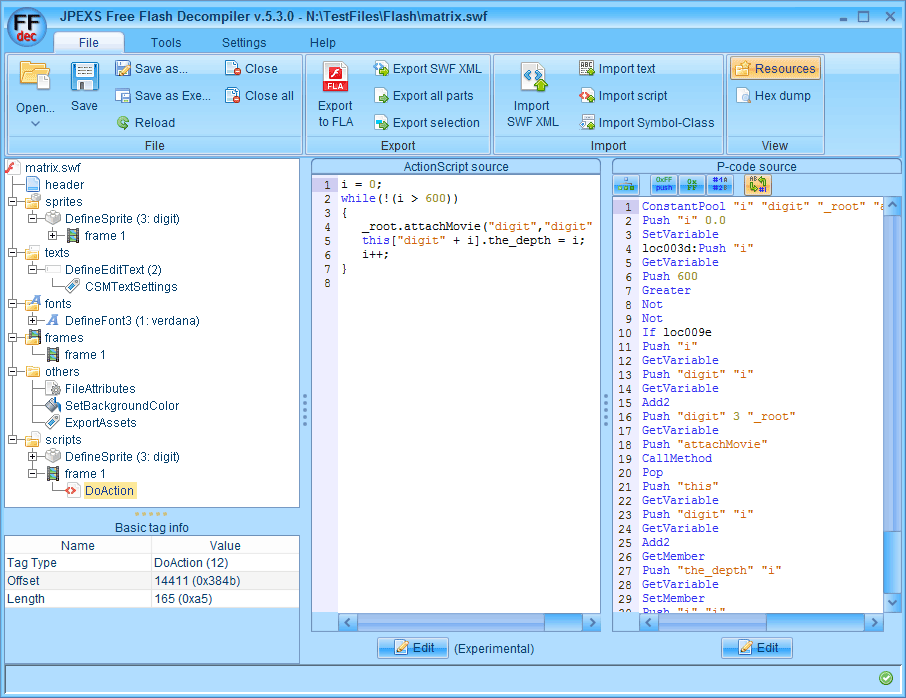906x698 pixels.
Task: Switch to the Tools ribbon tab
Action: point(166,43)
